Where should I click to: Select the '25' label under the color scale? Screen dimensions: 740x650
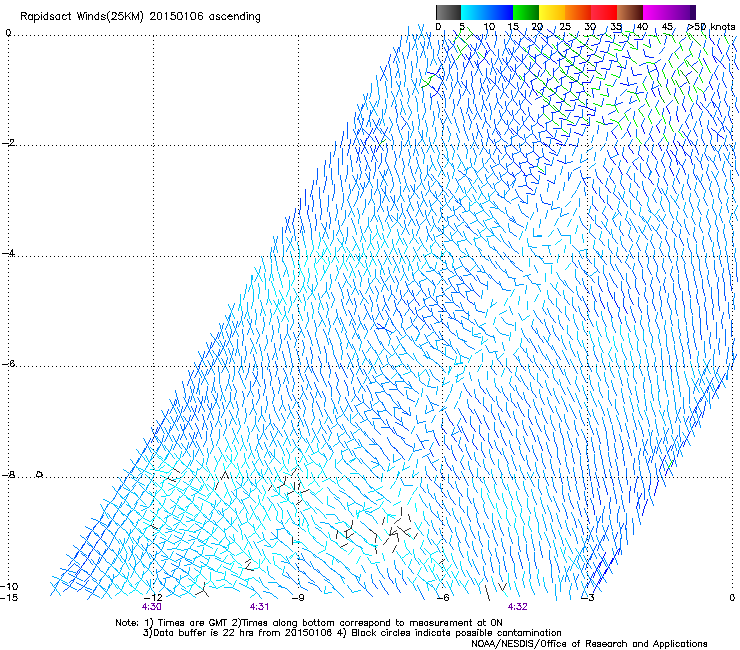coord(565,27)
